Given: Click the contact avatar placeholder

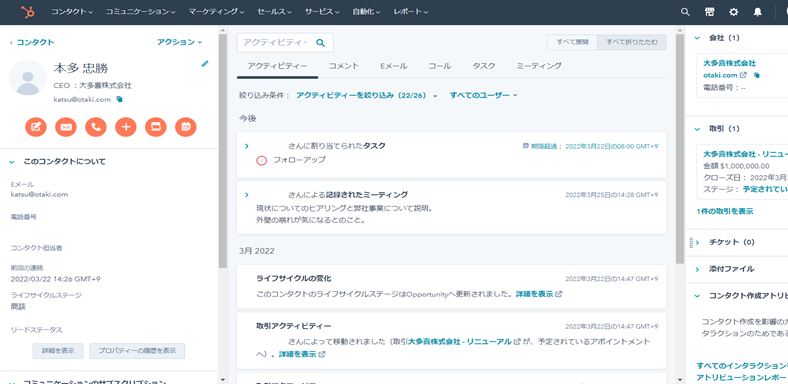Looking at the screenshot, I should pos(28,78).
